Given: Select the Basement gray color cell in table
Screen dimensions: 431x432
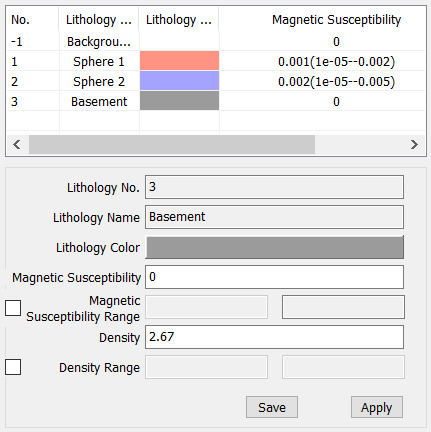Looking at the screenshot, I should (179, 101).
